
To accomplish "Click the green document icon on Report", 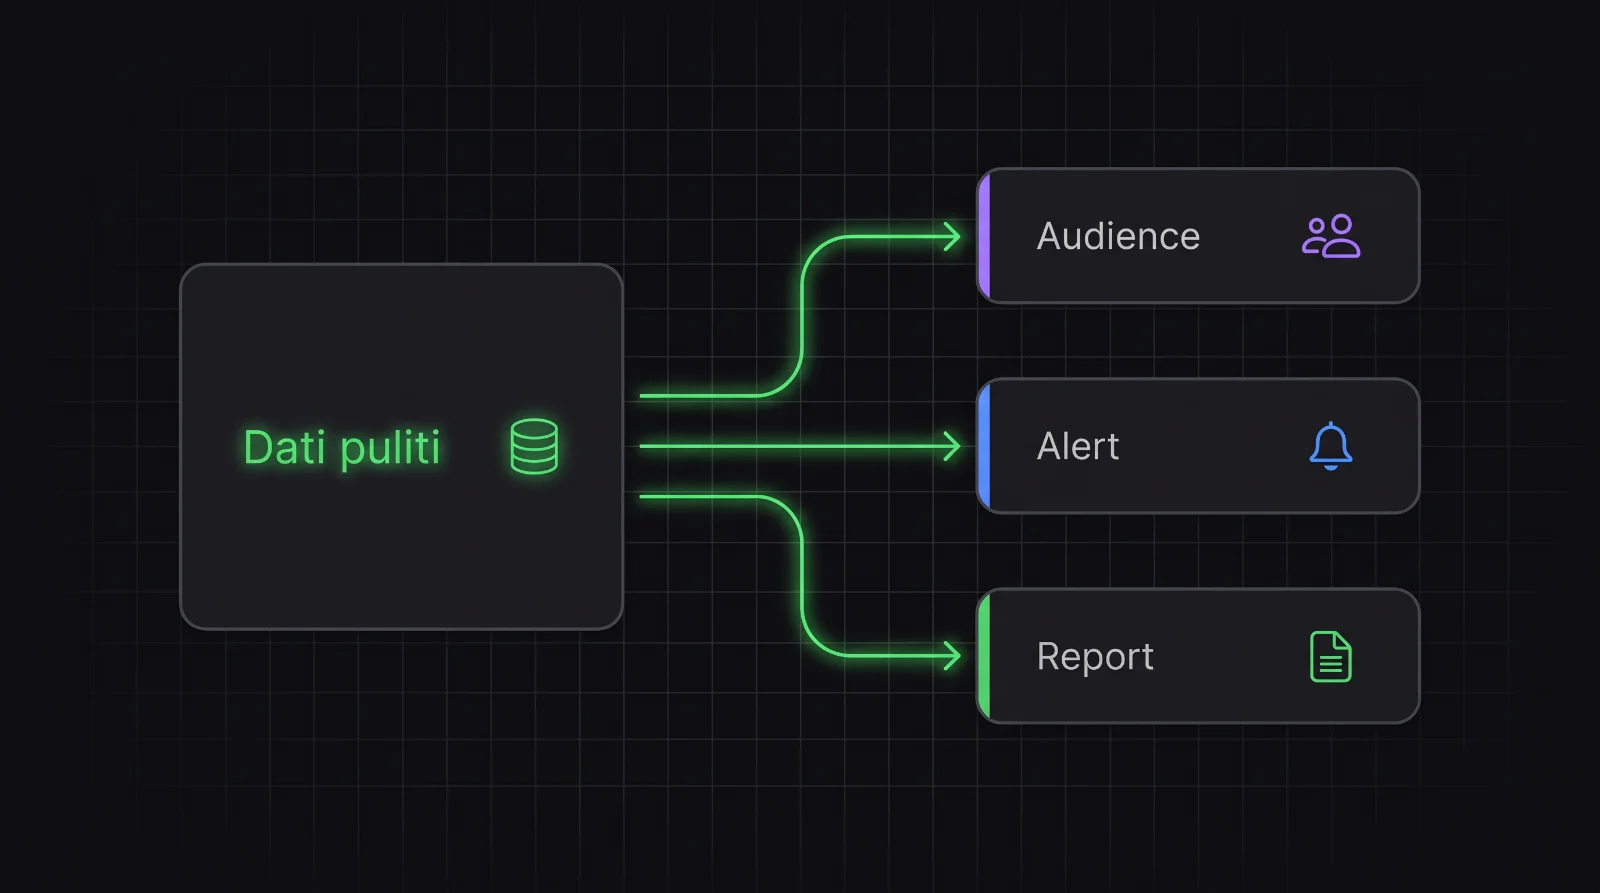I will coord(1331,657).
